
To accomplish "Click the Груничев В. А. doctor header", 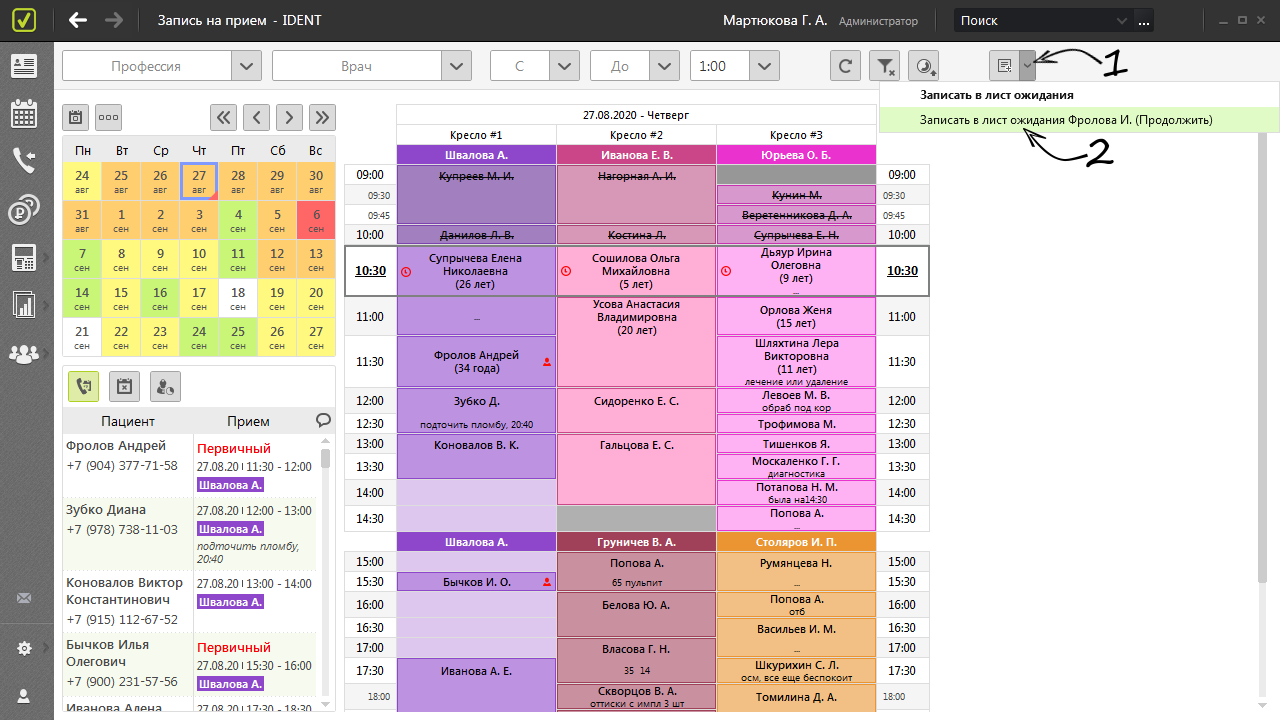I will tap(636, 541).
